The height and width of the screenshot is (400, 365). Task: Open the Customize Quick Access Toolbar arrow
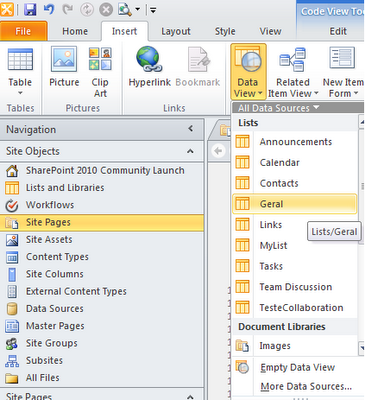153,10
